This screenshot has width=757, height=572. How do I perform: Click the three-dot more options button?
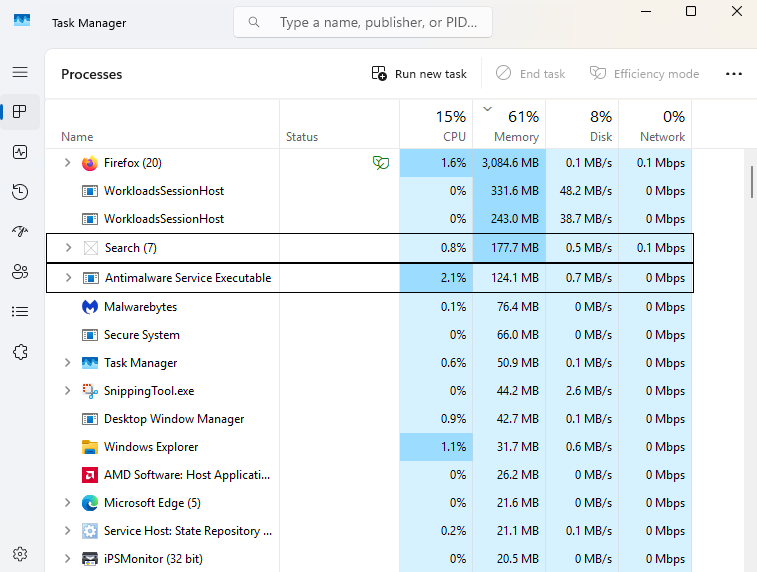pos(734,74)
